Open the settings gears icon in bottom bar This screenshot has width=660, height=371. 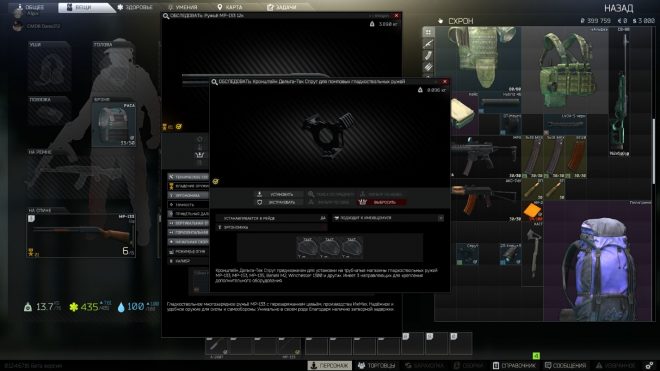click(649, 365)
